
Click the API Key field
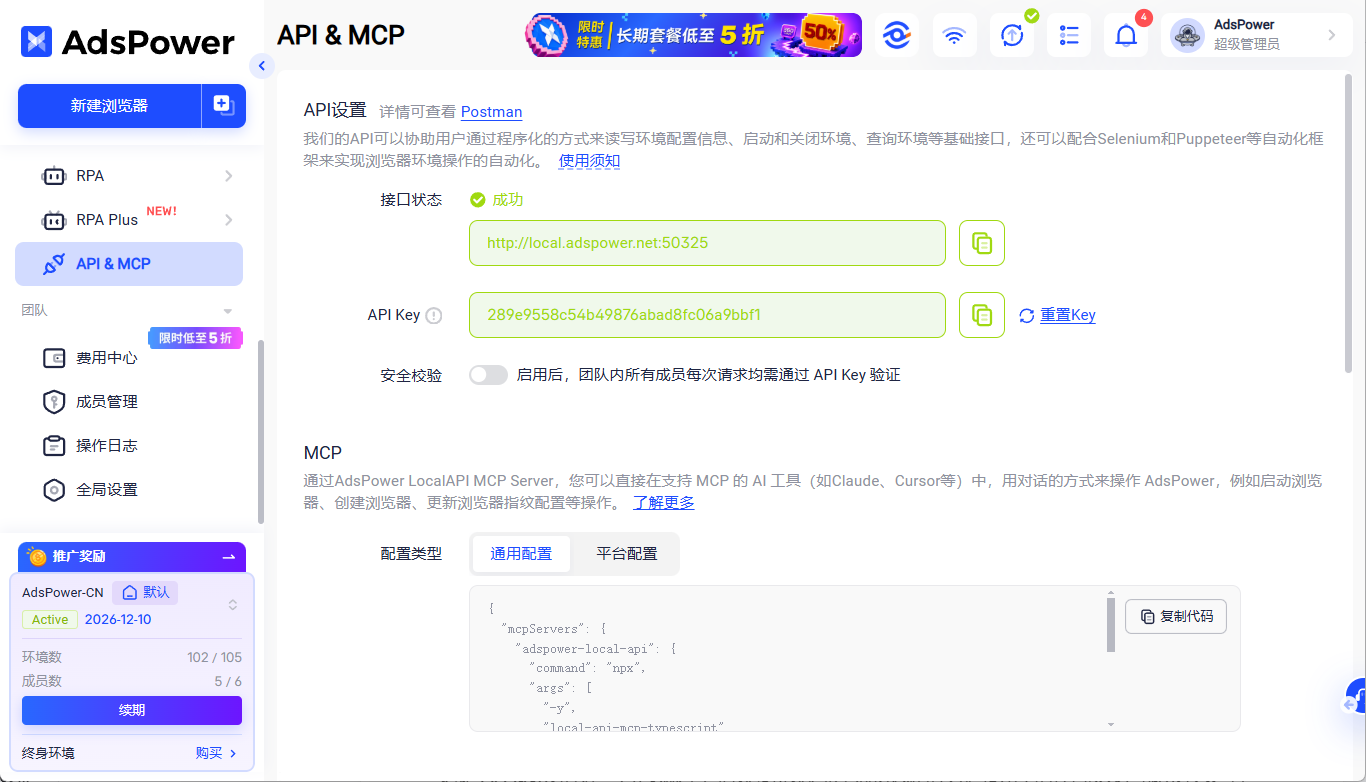point(707,315)
